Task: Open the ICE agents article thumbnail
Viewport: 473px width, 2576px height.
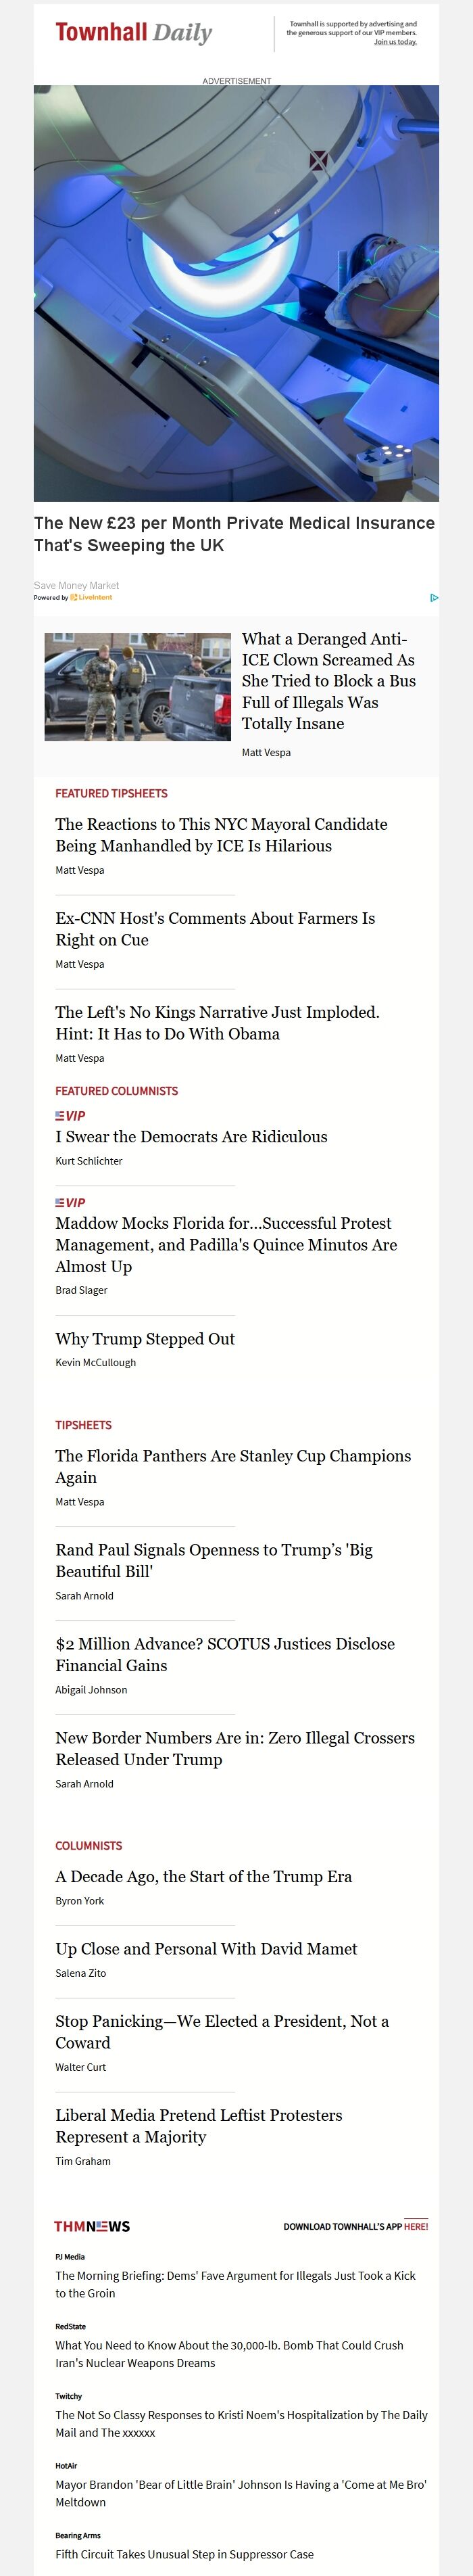Action: (x=137, y=686)
